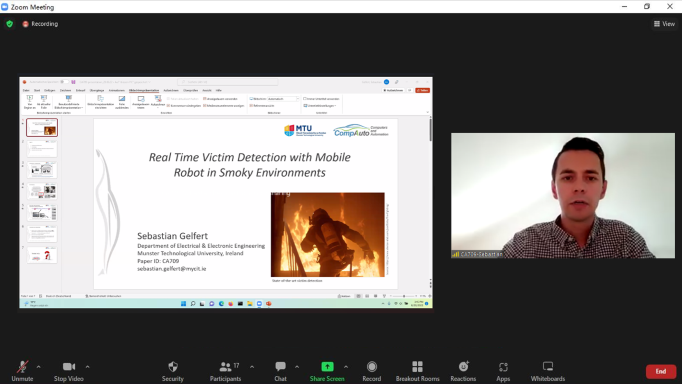This screenshot has height=384, width=682.
Task: Expand video options arrow beside Stop Video
Action: [87, 367]
